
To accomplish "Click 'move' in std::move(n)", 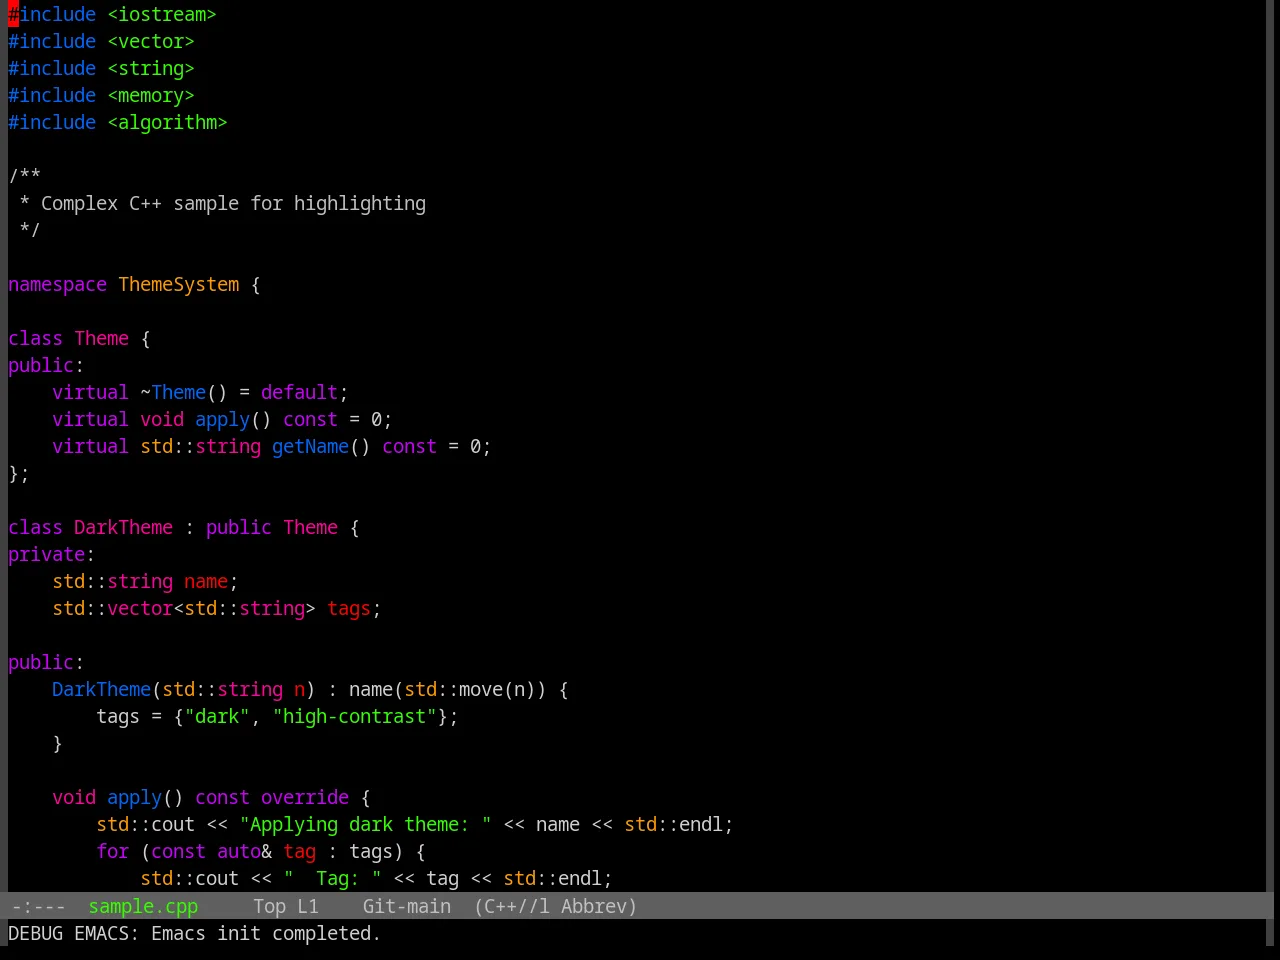I will click(481, 689).
